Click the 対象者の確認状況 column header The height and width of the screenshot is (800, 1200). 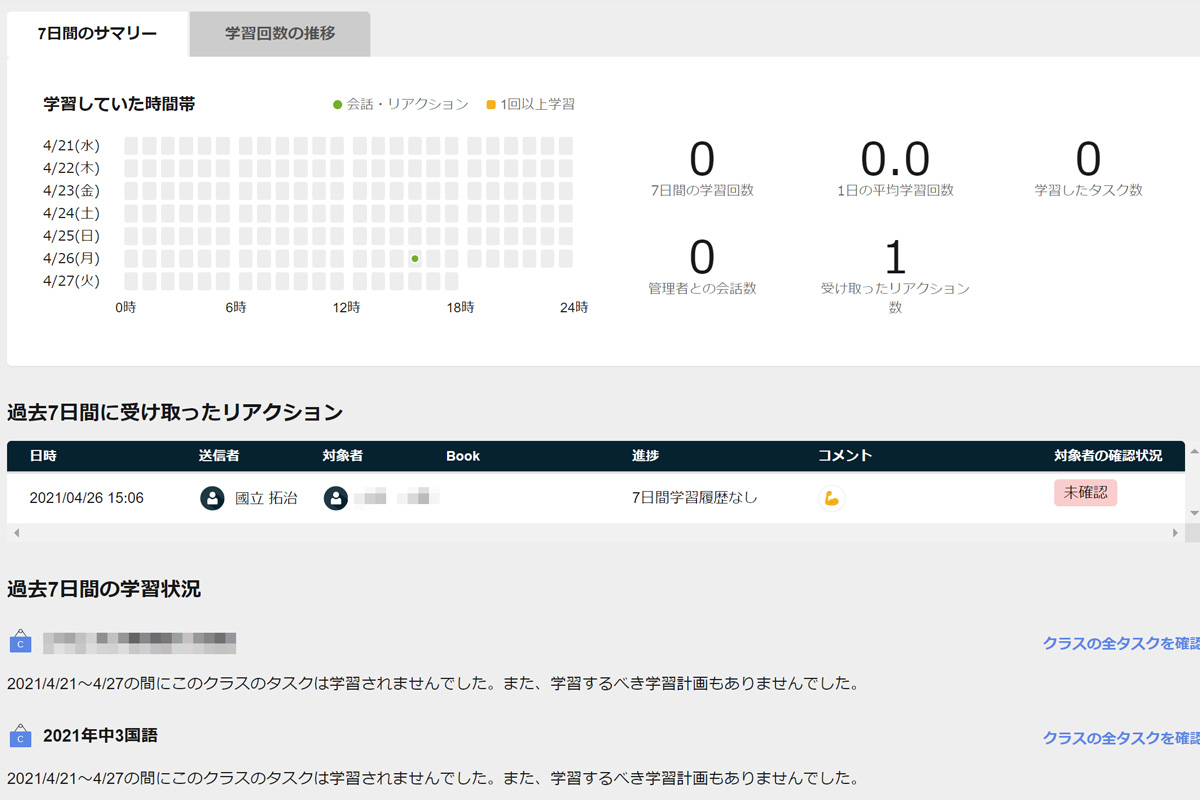[1108, 456]
